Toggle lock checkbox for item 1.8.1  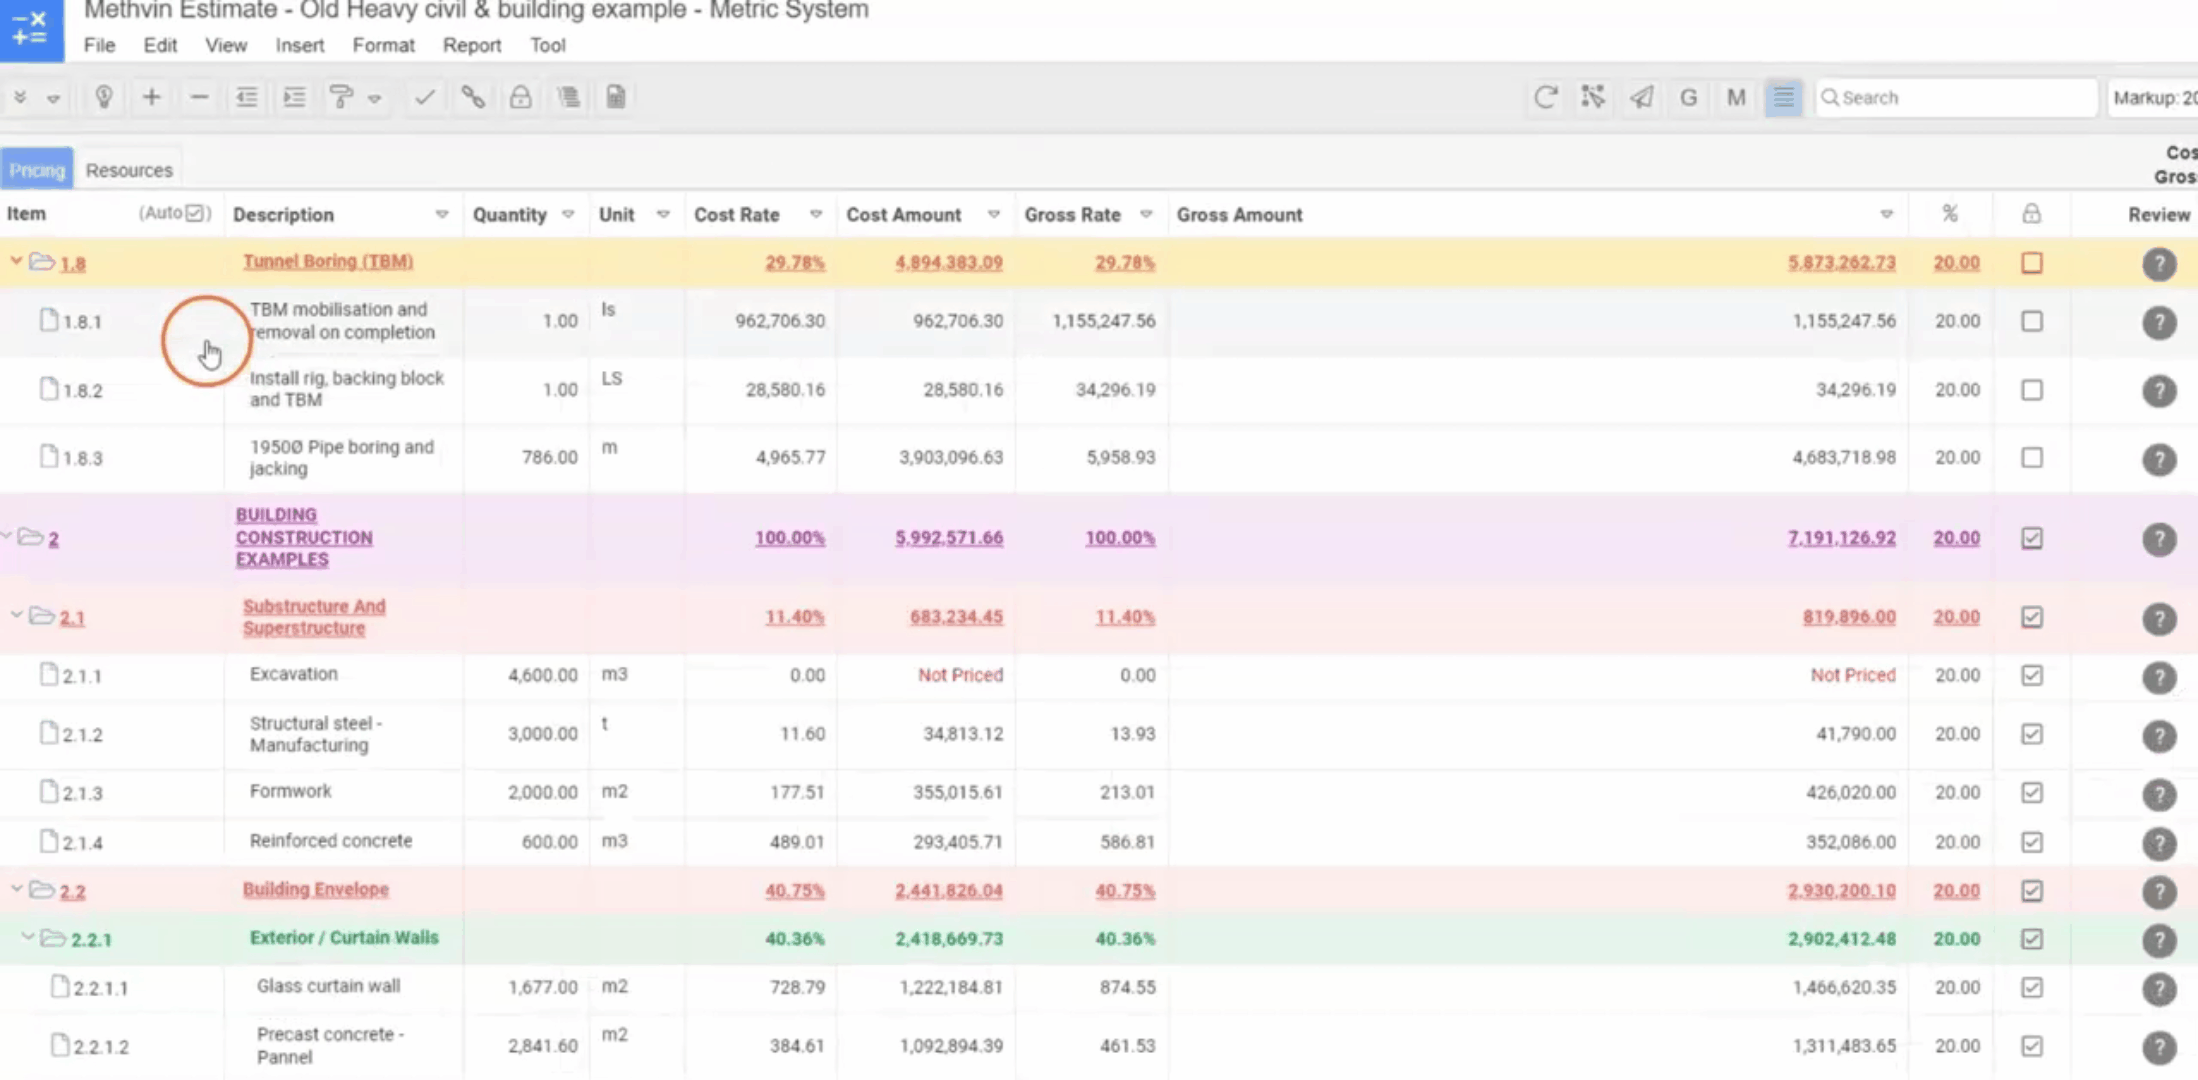[x=2031, y=321]
